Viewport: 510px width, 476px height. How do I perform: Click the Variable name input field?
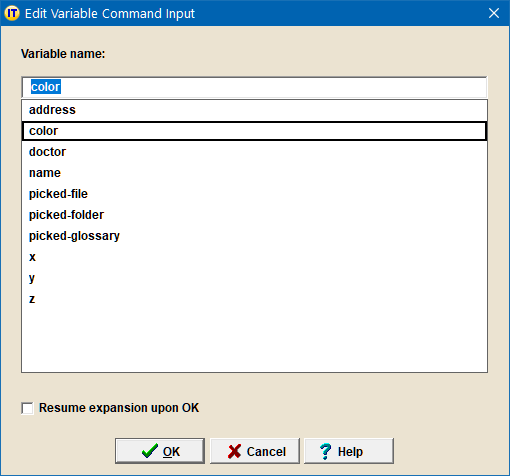pyautogui.click(x=254, y=87)
